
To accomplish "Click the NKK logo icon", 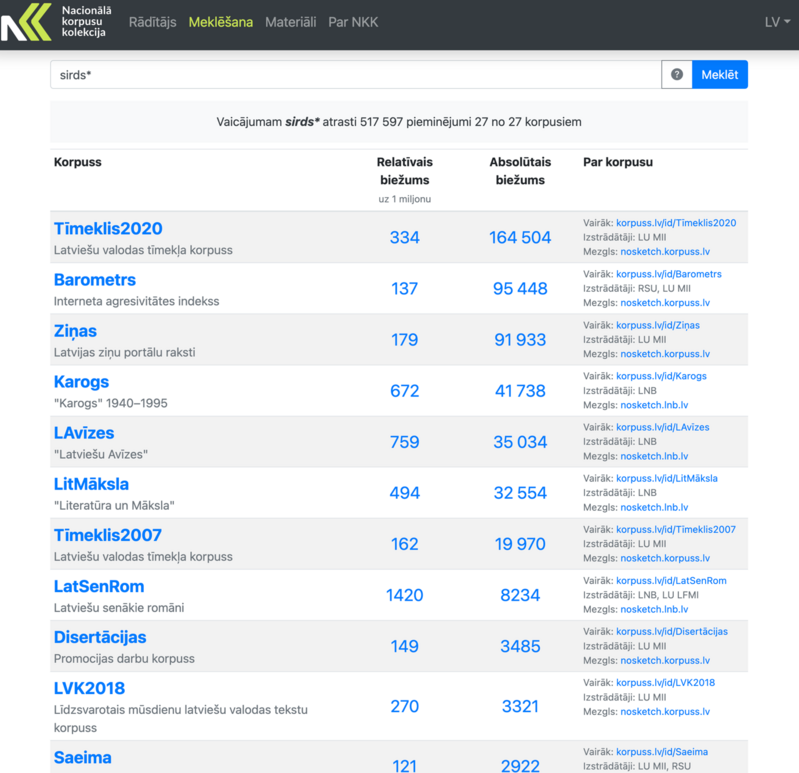I will 26,22.
